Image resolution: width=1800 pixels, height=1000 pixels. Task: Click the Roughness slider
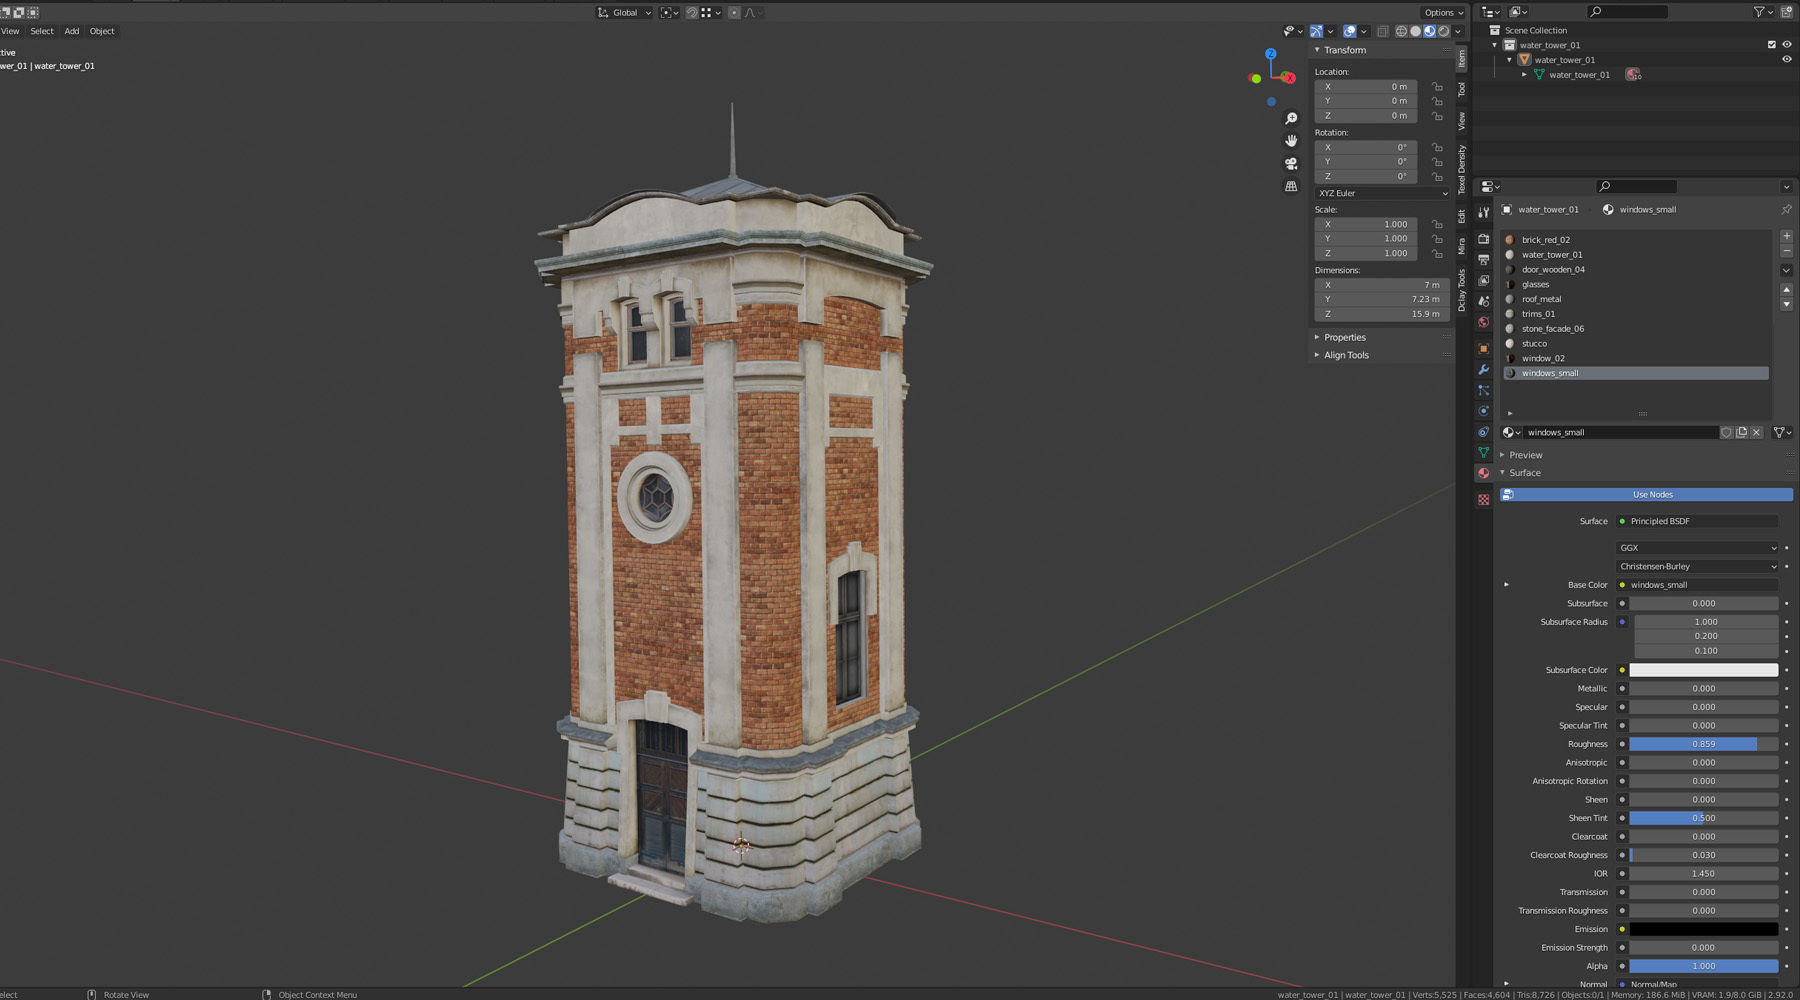[1703, 744]
